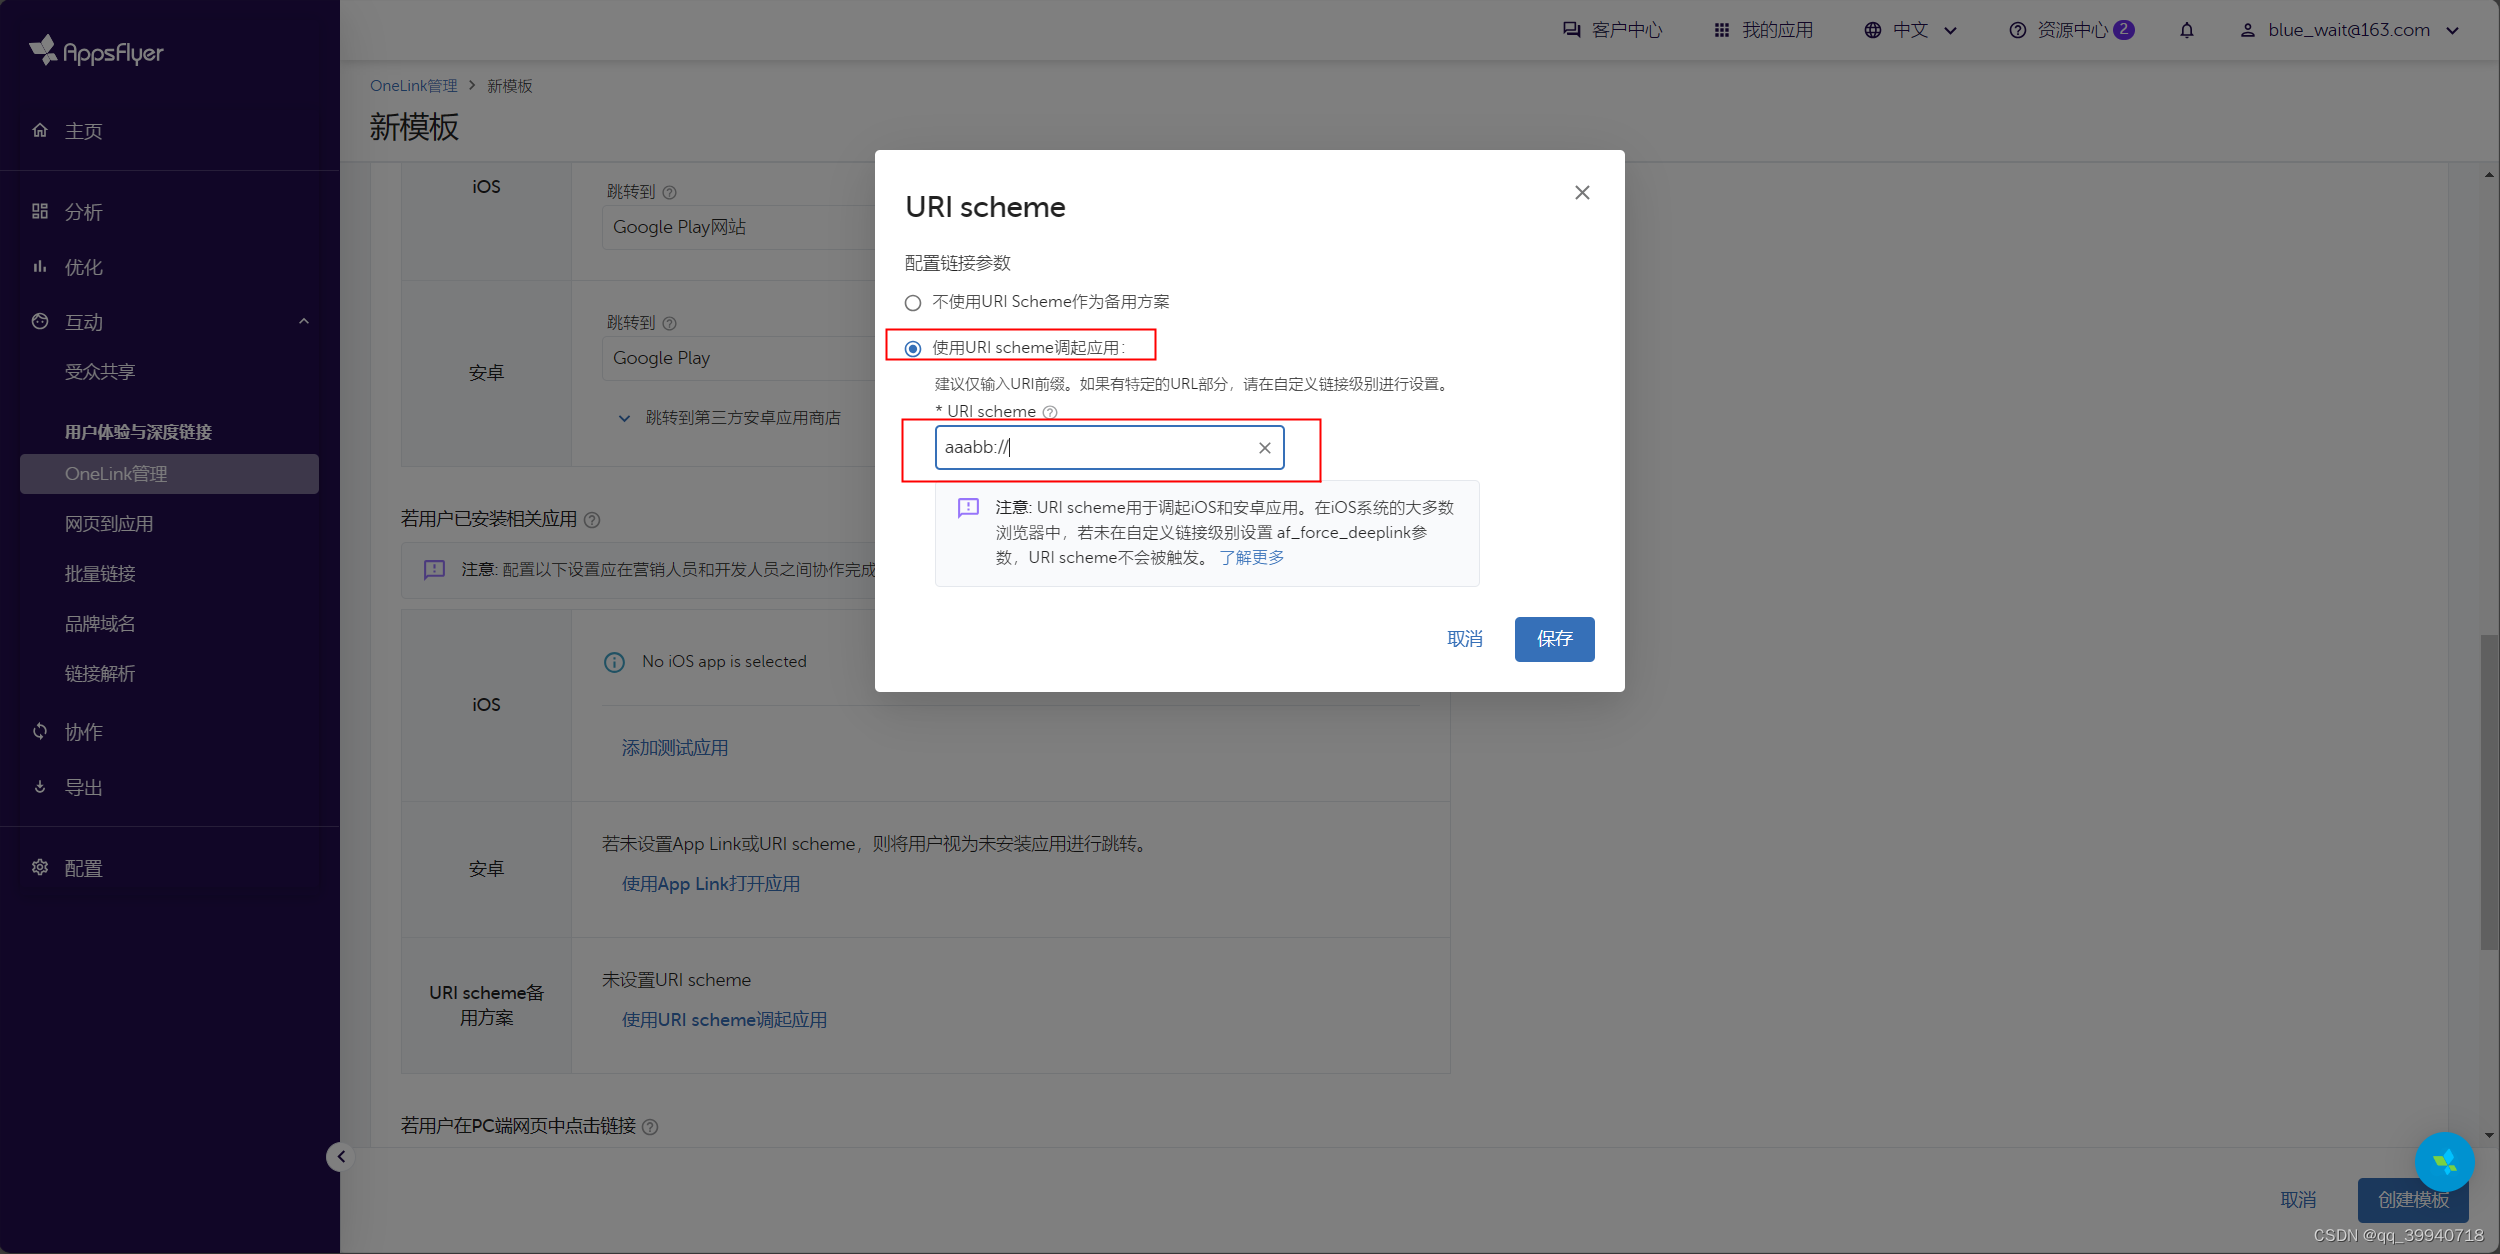This screenshot has width=2500, height=1254.
Task: Select 不使用URI Scheme作为备用方案 radio option
Action: pos(912,302)
